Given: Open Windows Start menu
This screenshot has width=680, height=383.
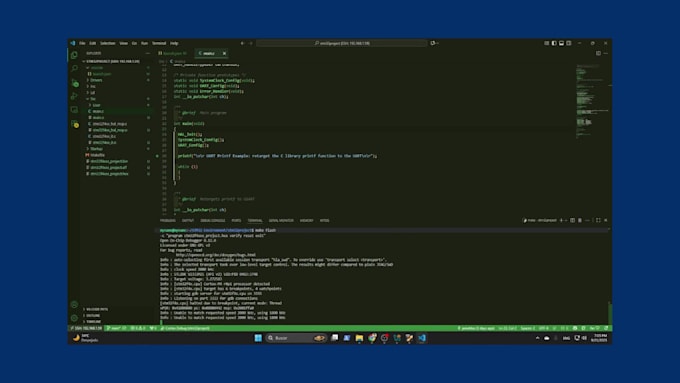Looking at the screenshot, I should (258, 337).
